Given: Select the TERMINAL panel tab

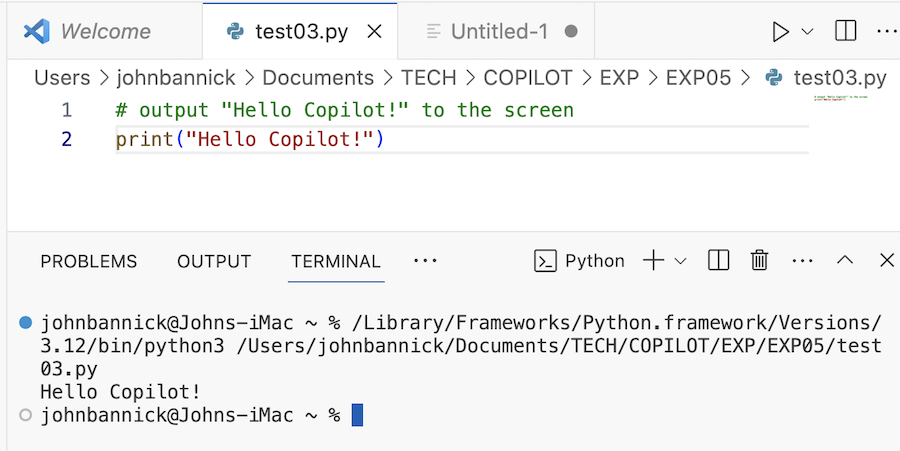Looking at the screenshot, I should click(x=336, y=262).
